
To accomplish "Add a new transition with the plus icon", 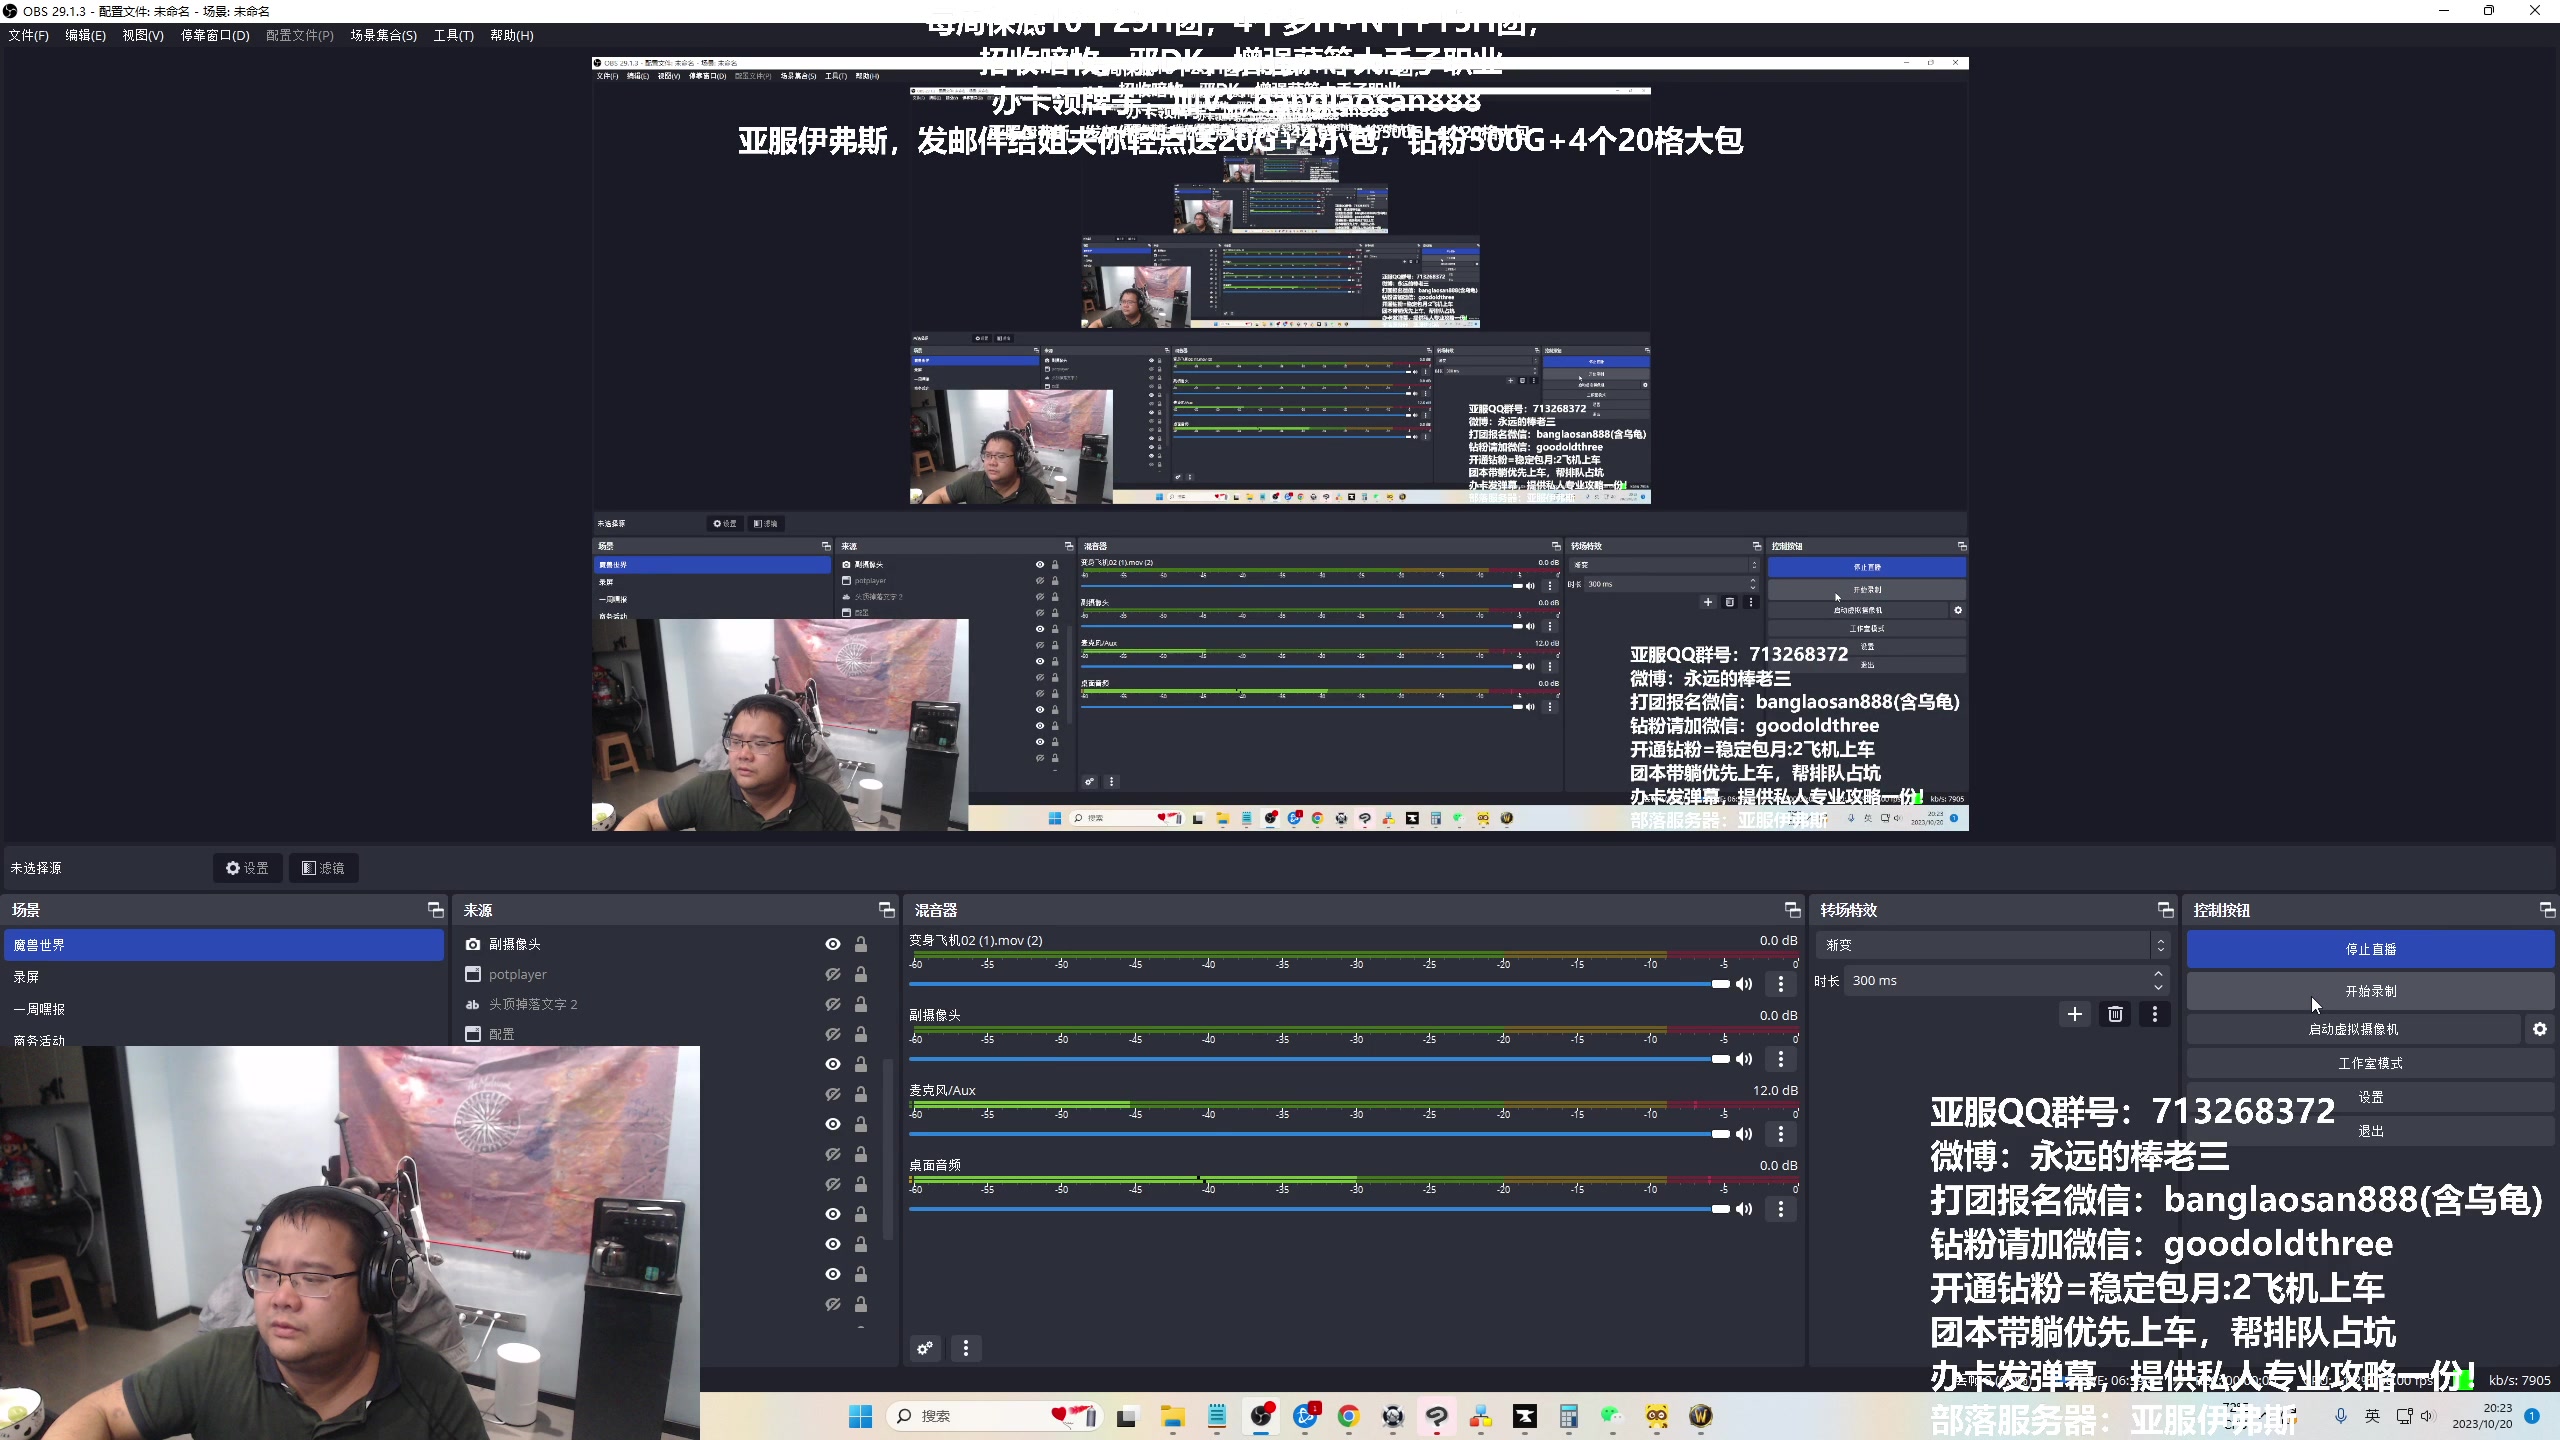I will click(x=2074, y=1013).
